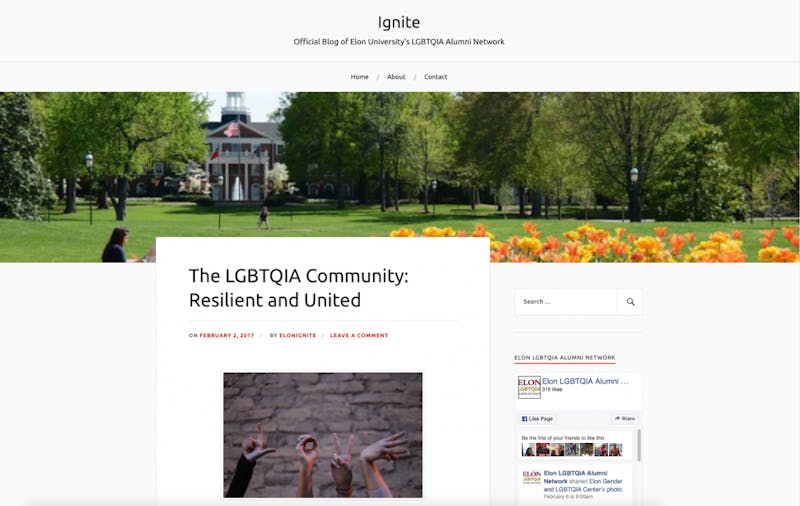
Task: Click the Ignite site title
Action: pos(398,22)
